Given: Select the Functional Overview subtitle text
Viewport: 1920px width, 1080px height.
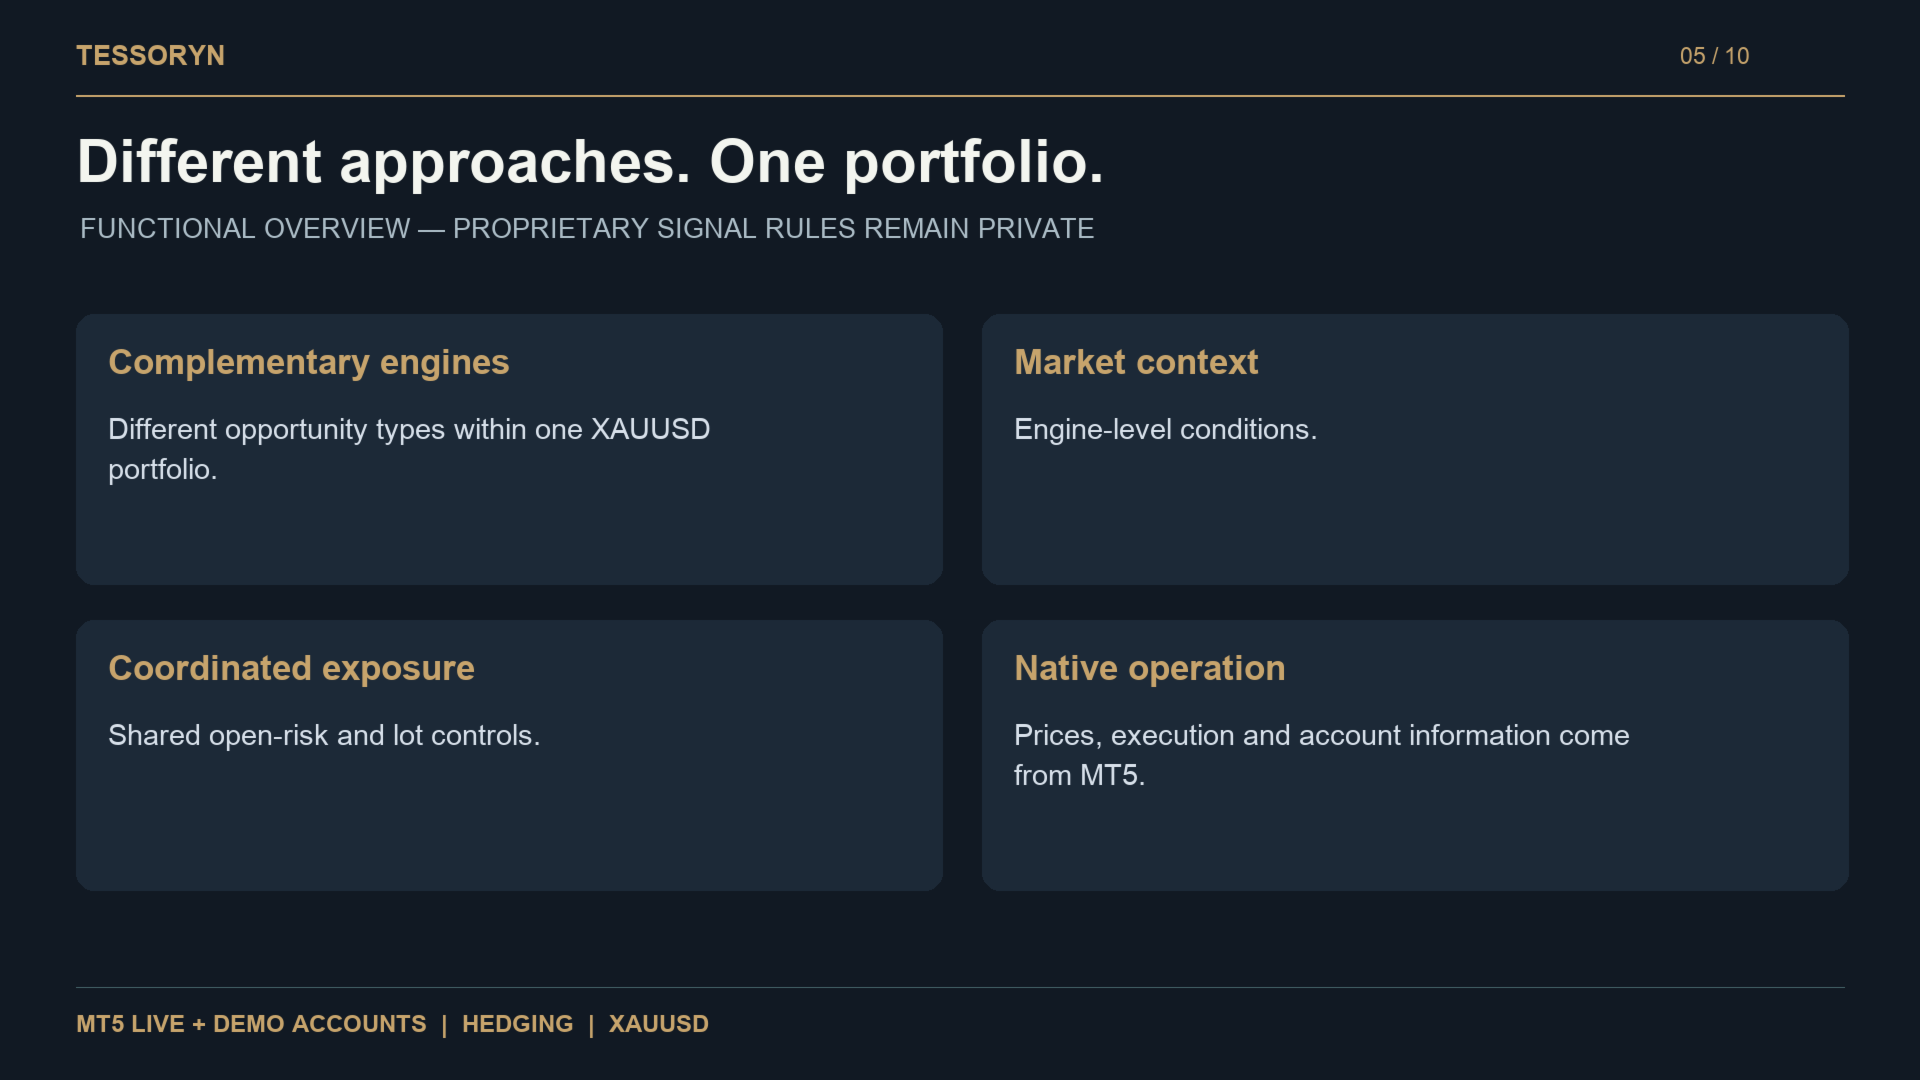Looking at the screenshot, I should [587, 229].
